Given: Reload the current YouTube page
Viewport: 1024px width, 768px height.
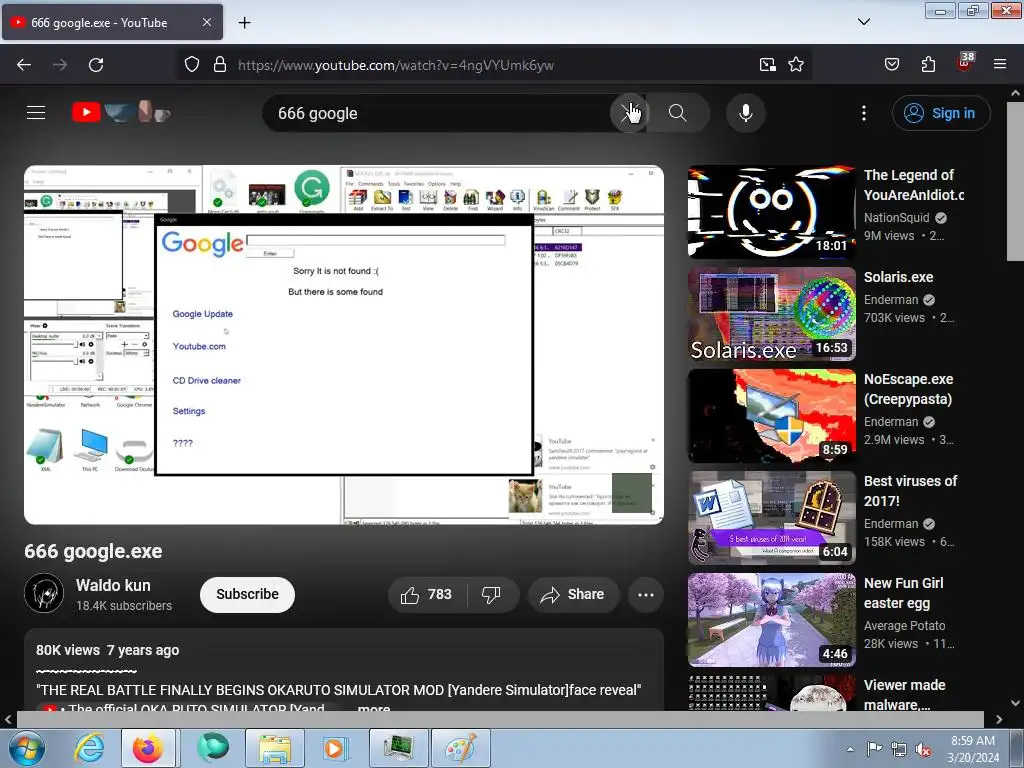Looking at the screenshot, I should [x=96, y=65].
